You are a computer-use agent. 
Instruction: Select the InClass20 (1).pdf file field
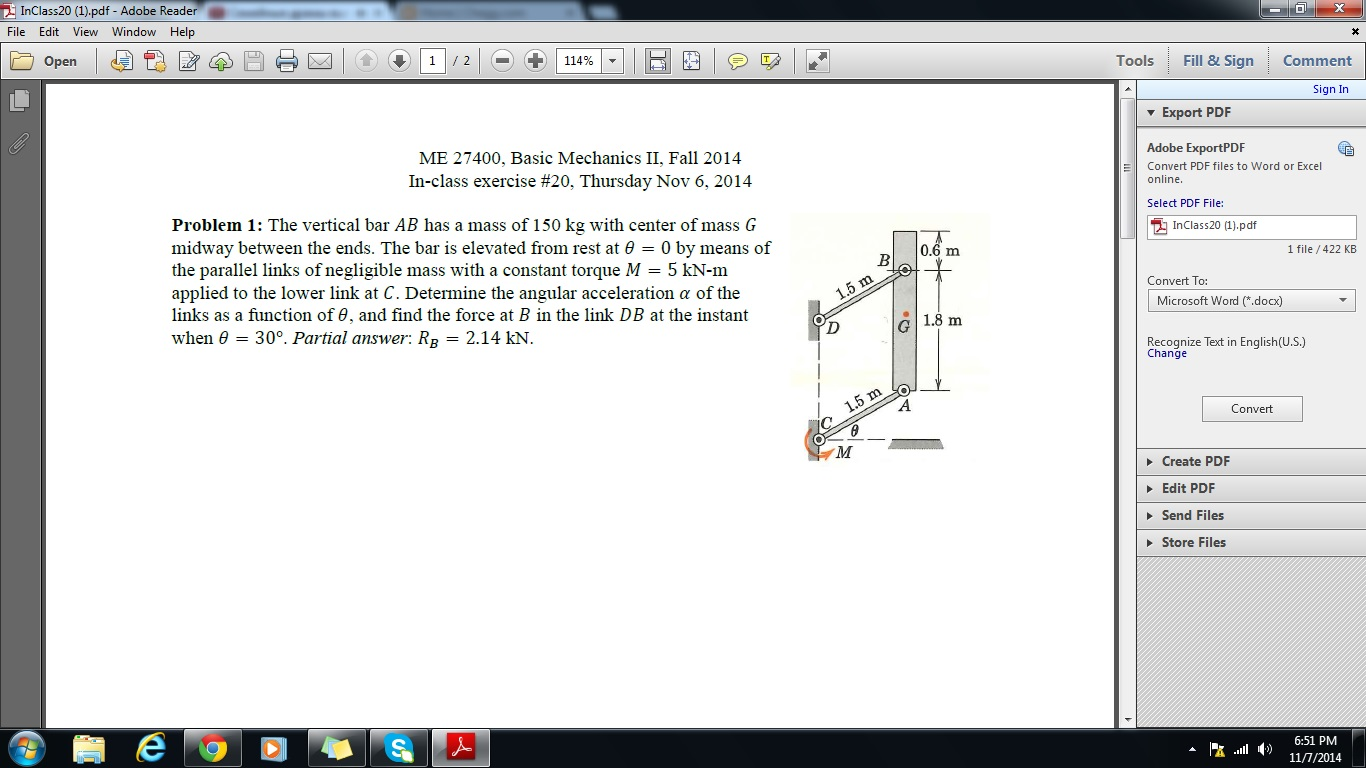coord(1251,226)
